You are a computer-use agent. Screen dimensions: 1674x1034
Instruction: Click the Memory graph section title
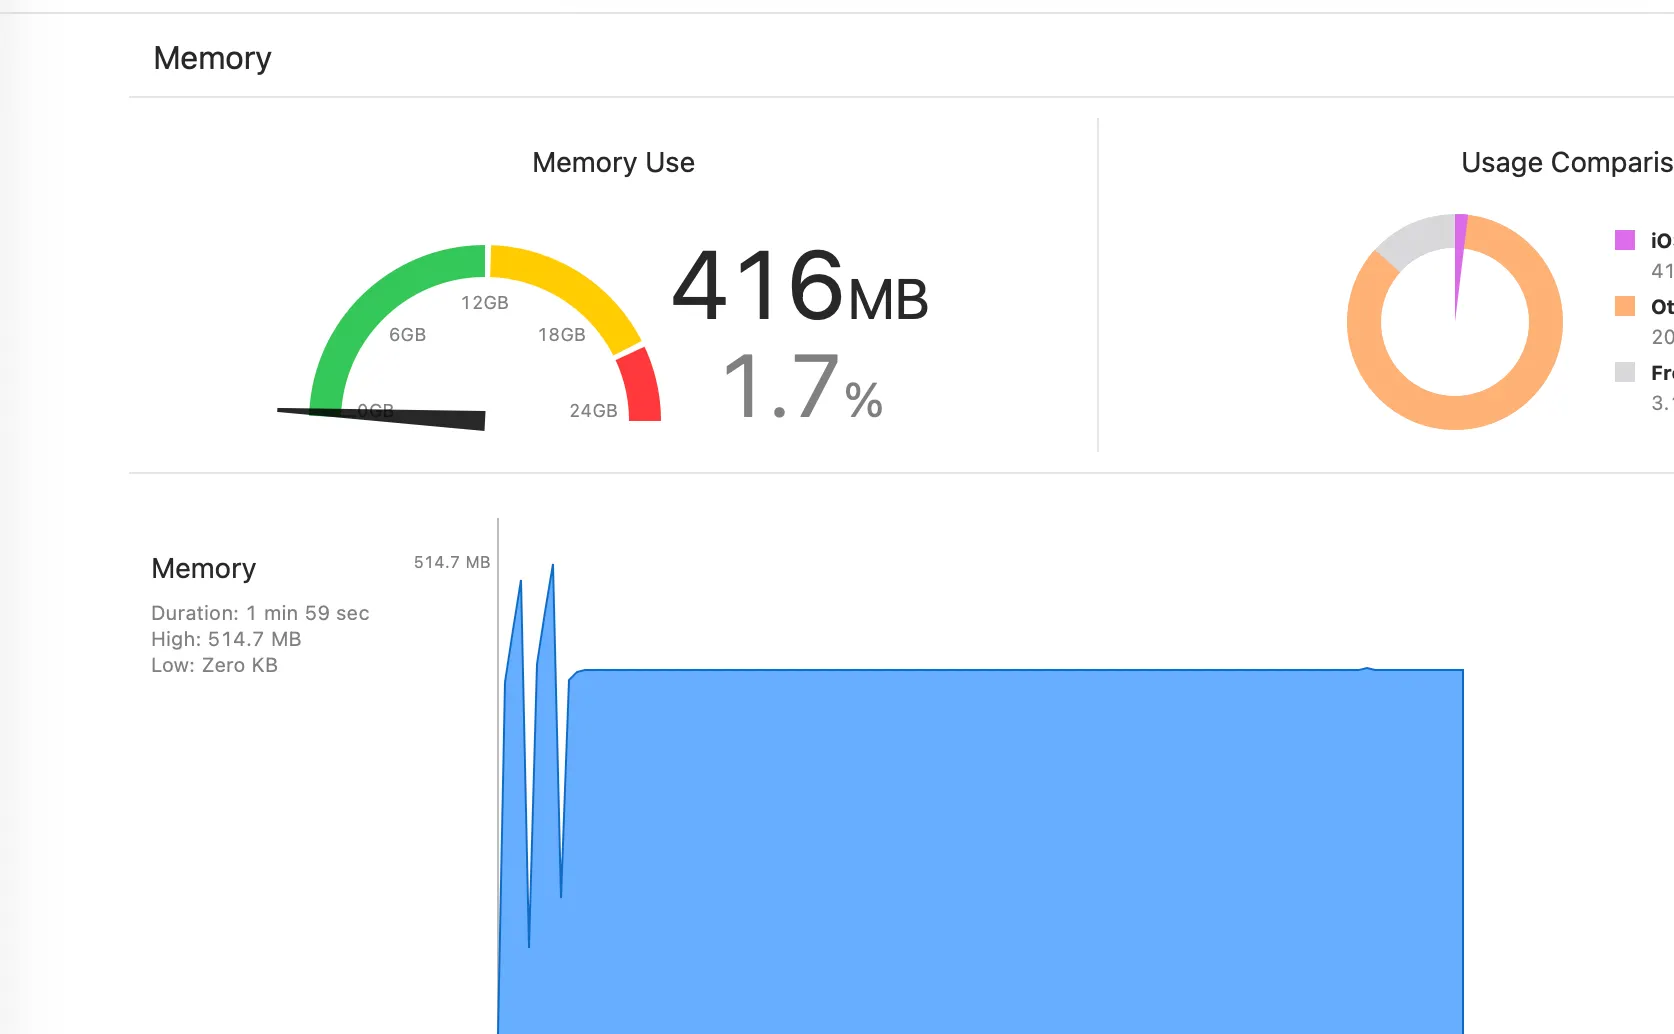[x=204, y=568]
